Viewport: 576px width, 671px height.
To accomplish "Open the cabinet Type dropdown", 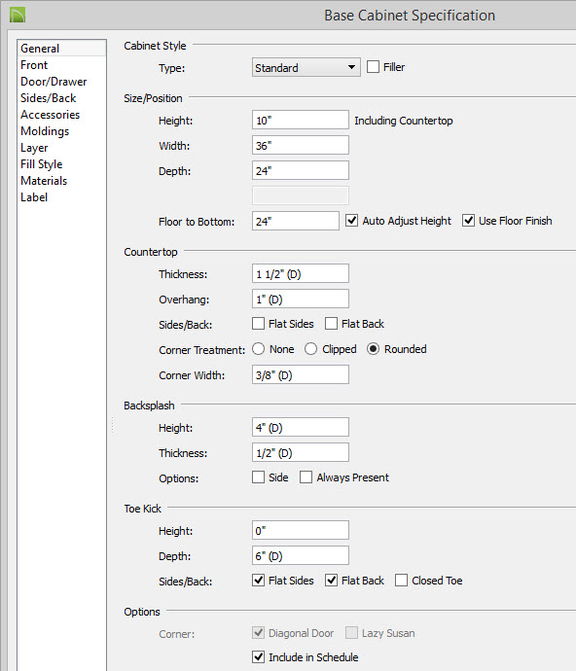I will [x=306, y=68].
